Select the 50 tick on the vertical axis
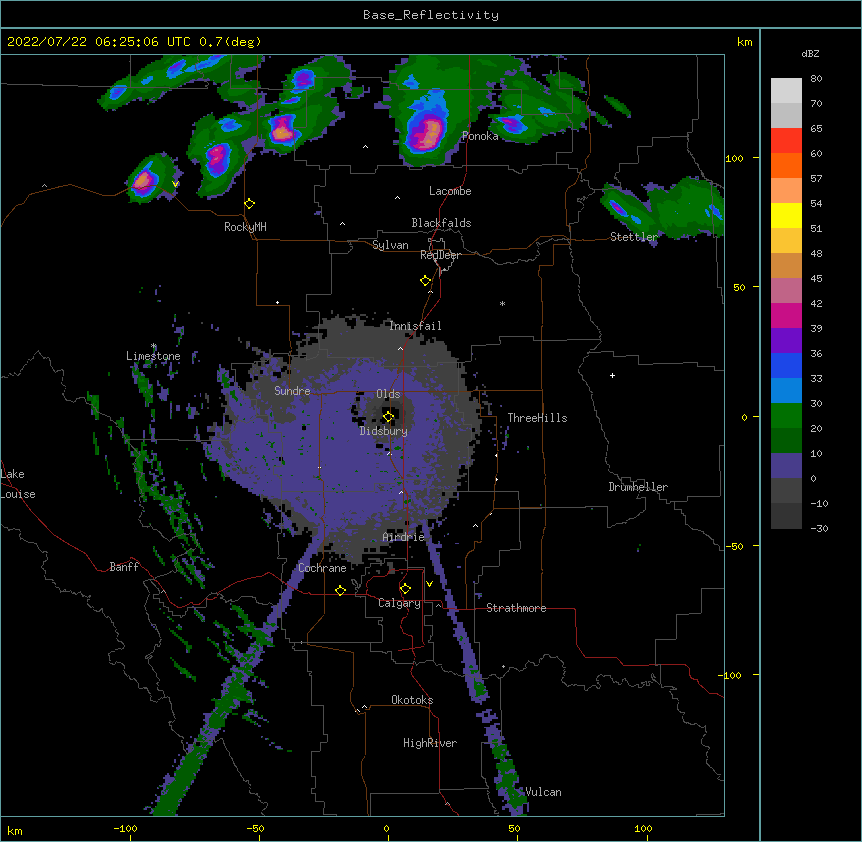This screenshot has width=862, height=842. [739, 287]
